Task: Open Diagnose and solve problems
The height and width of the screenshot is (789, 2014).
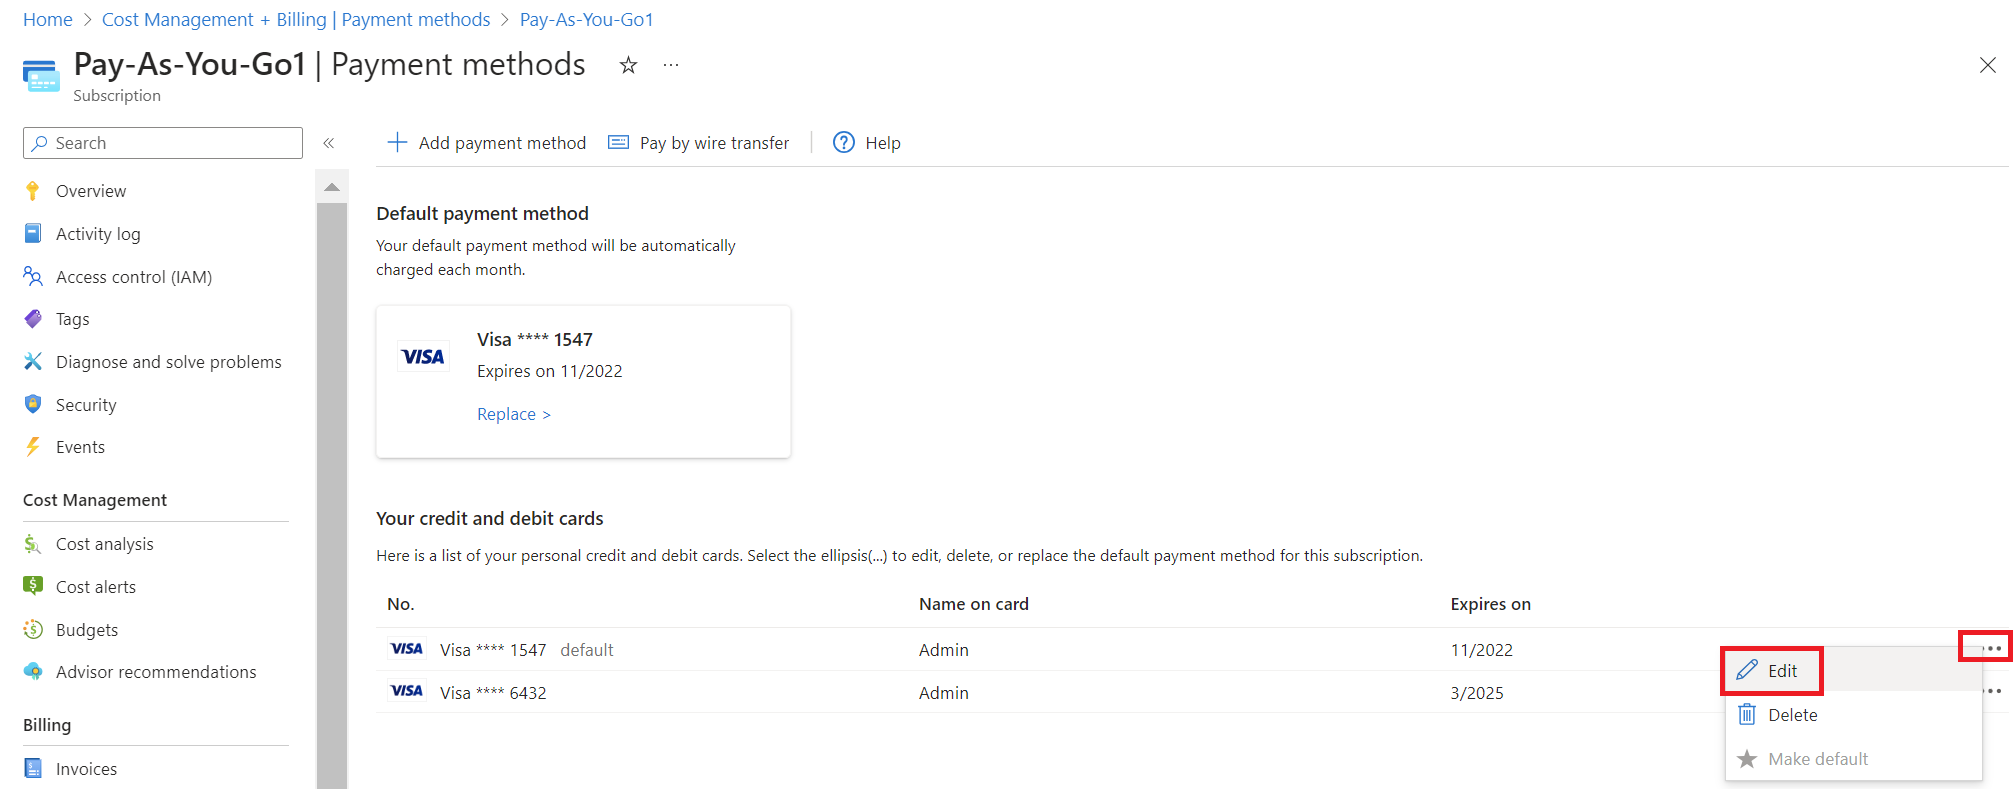Action: (152, 362)
